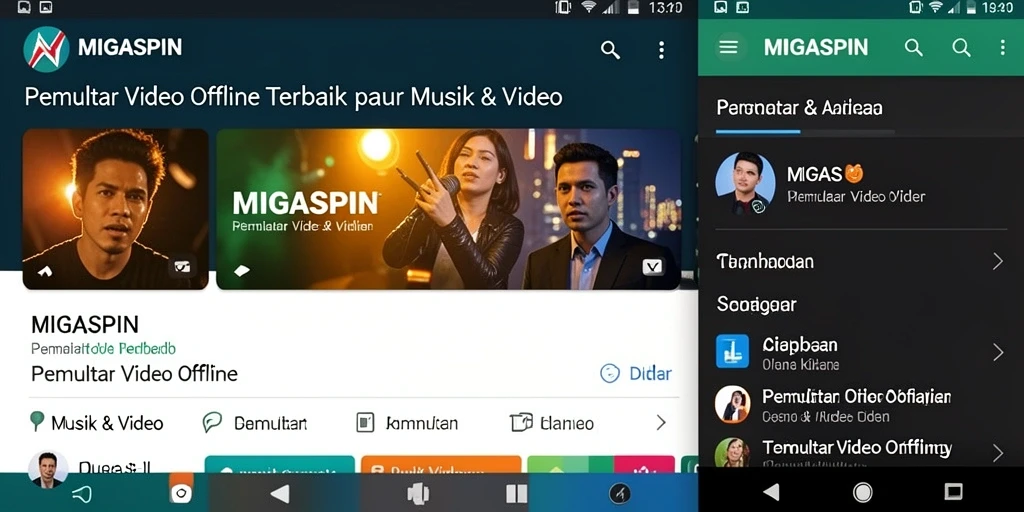Viewport: 1024px width, 512px height.
Task: Expand more categories with the chevron arrow
Action: (x=661, y=423)
